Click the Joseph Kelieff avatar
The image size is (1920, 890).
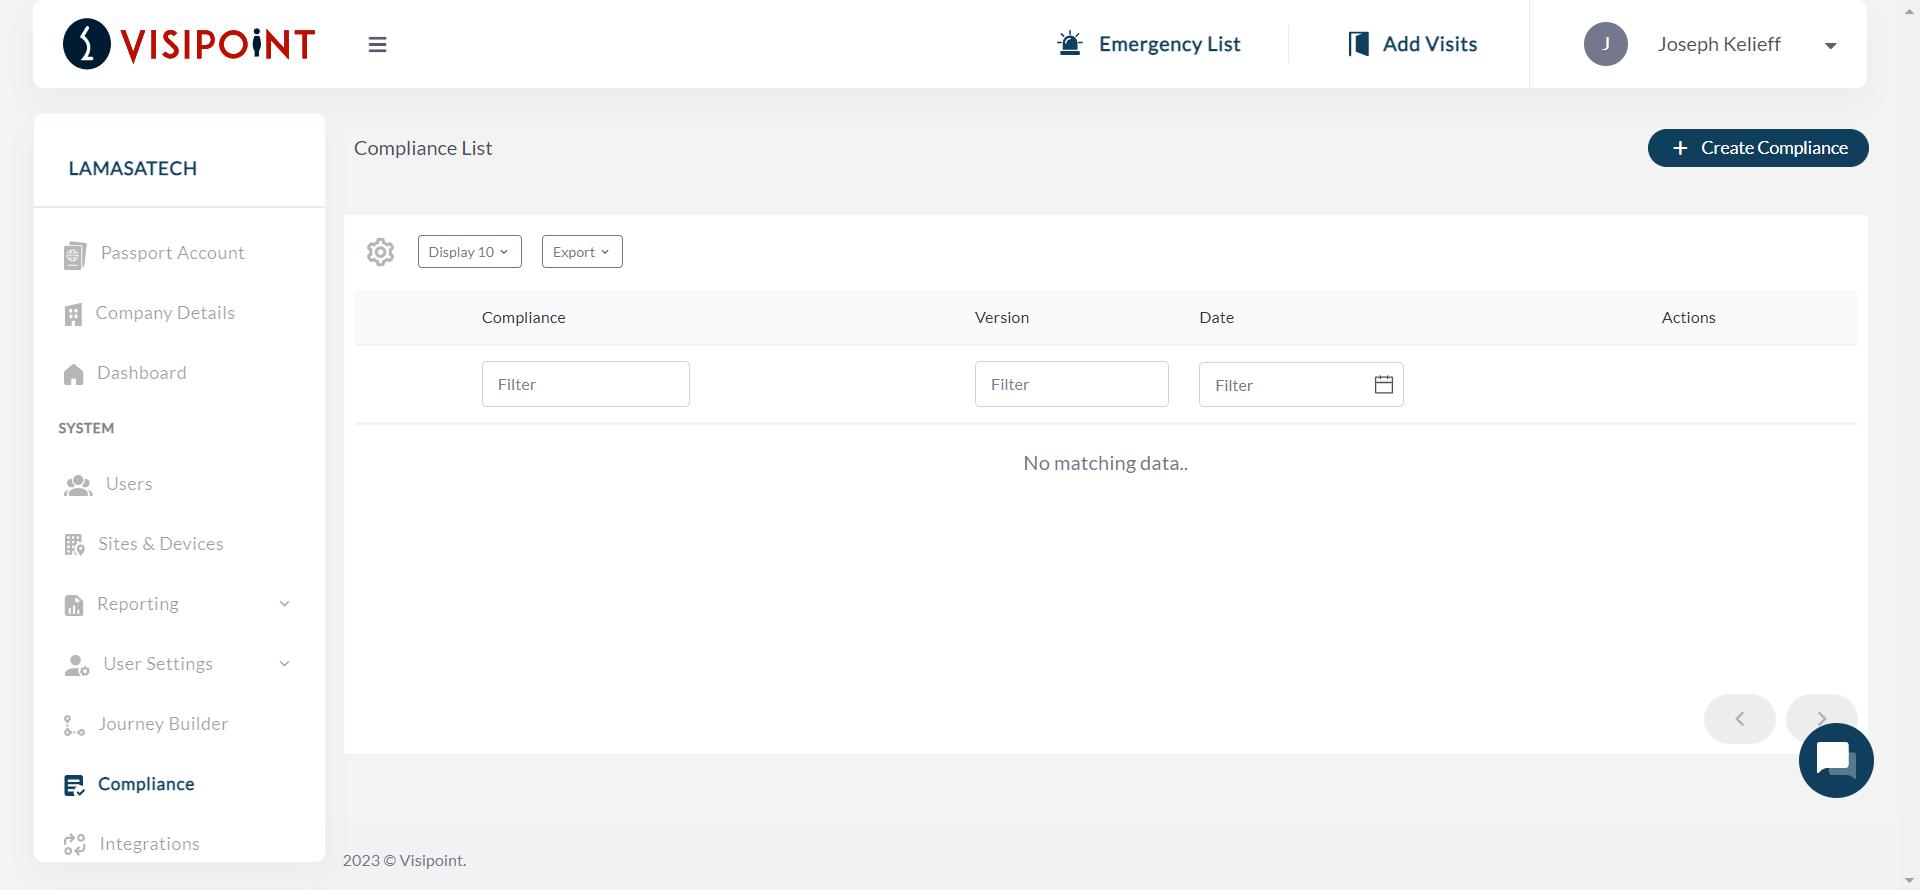point(1605,44)
